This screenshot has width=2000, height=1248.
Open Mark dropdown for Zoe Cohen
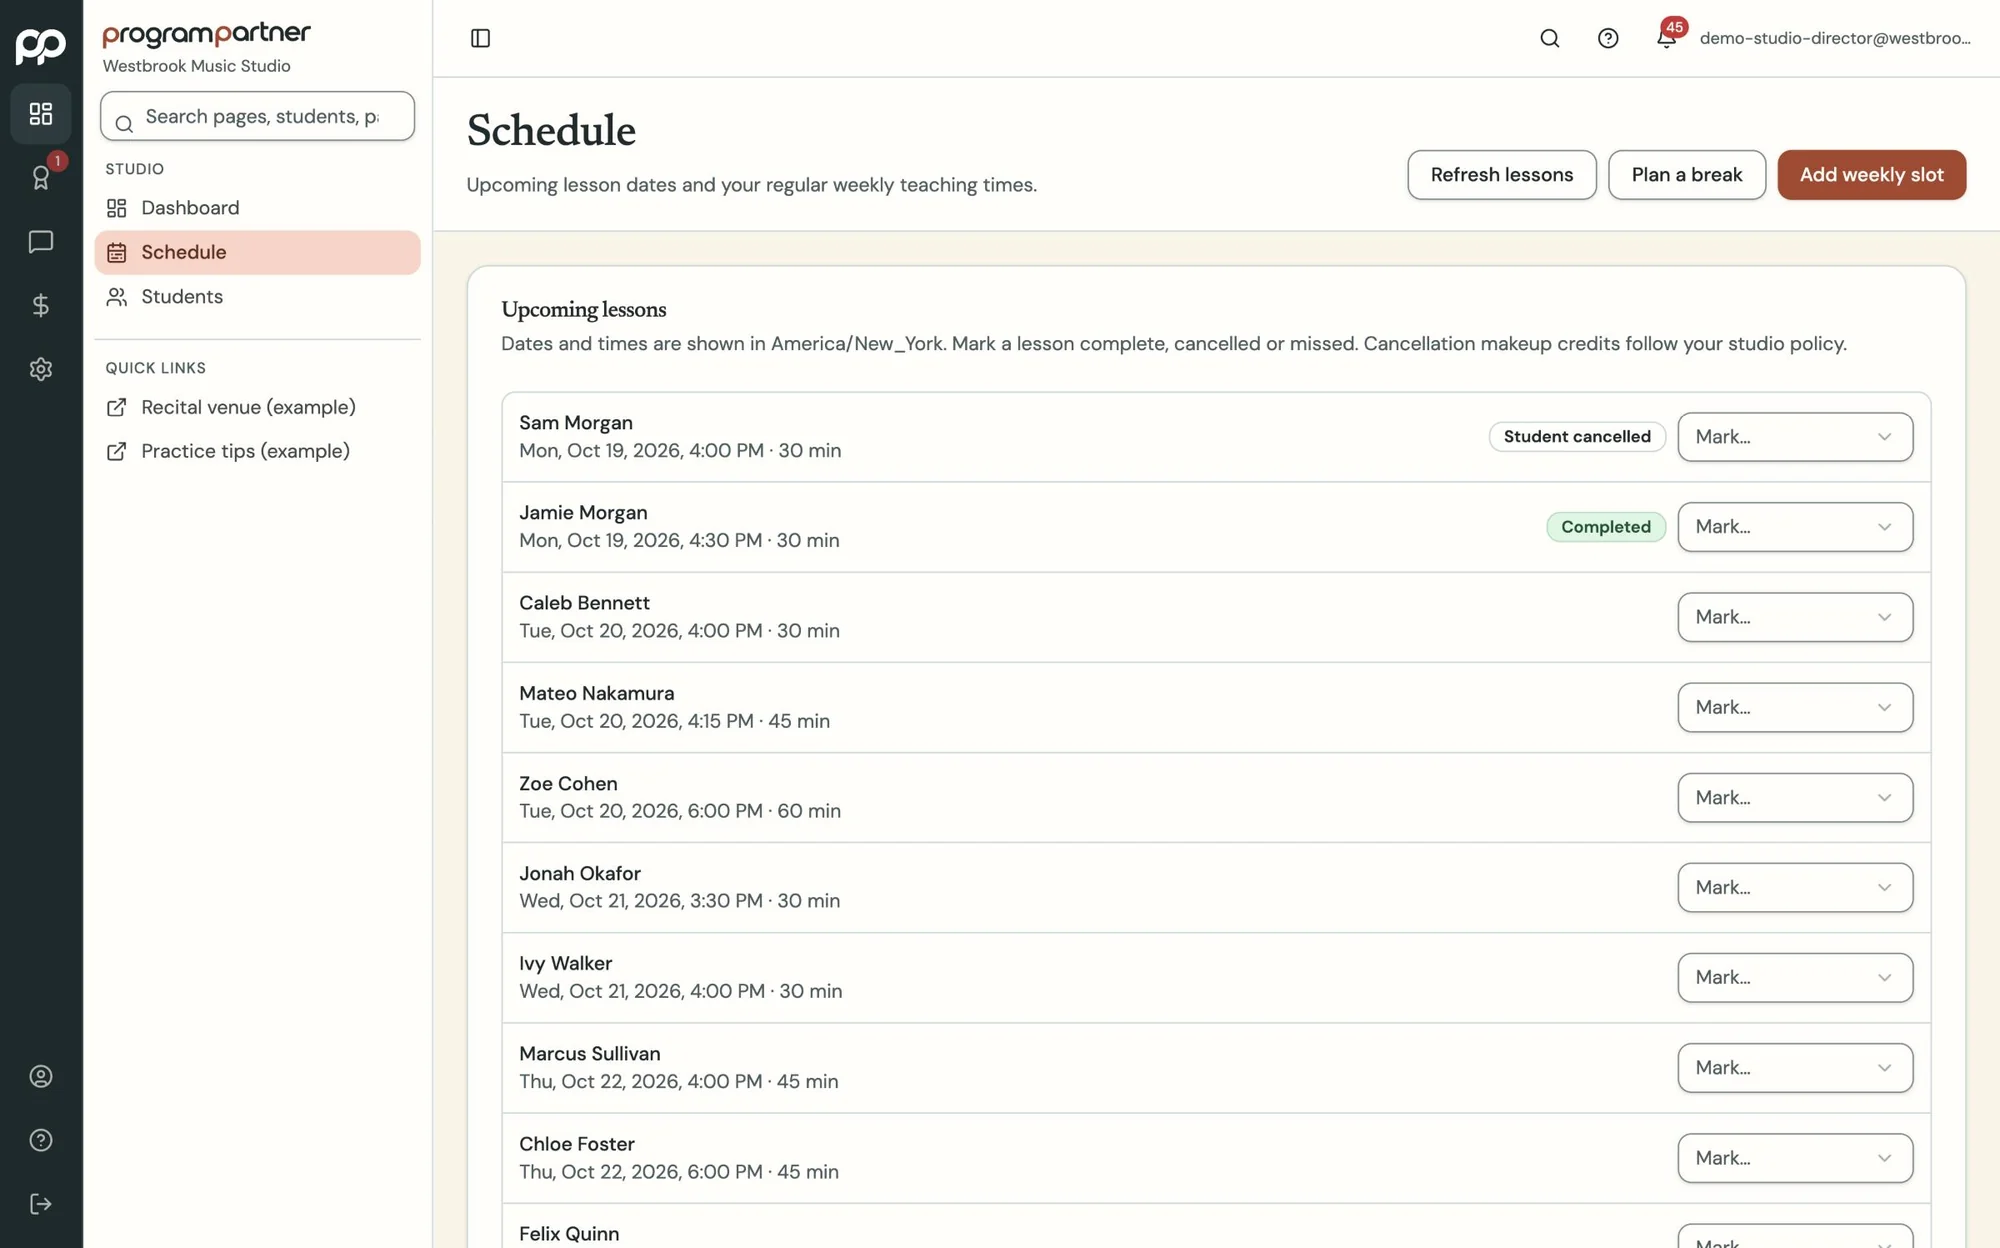point(1795,797)
